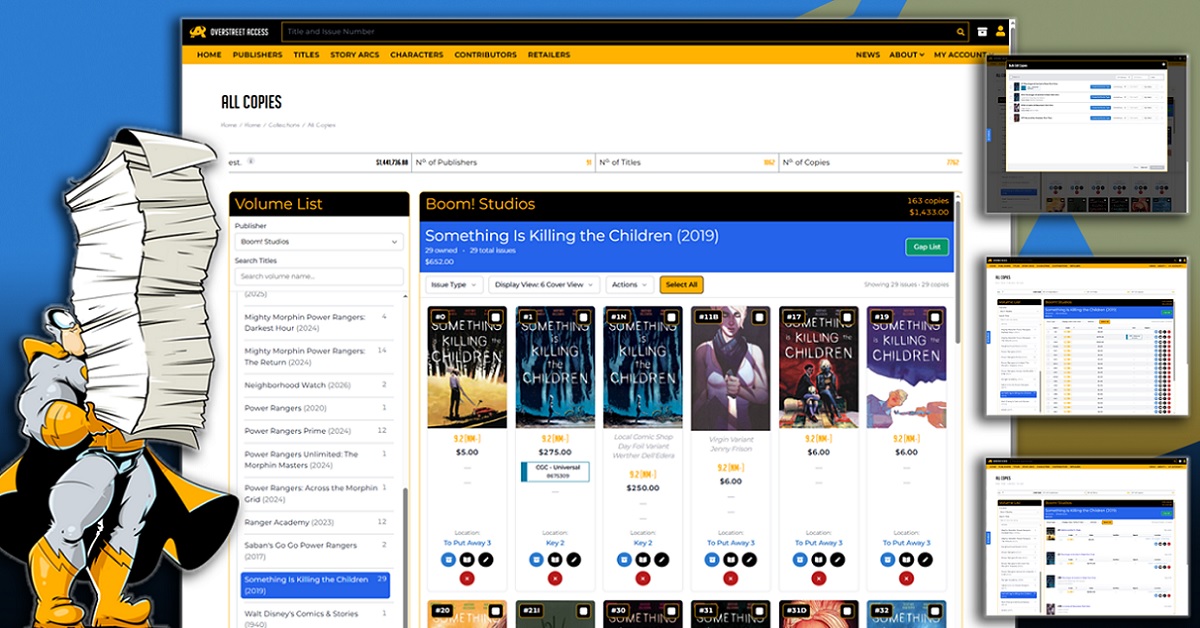Open the issue #11B cover thumbnail
This screenshot has height=628, width=1200.
point(730,367)
